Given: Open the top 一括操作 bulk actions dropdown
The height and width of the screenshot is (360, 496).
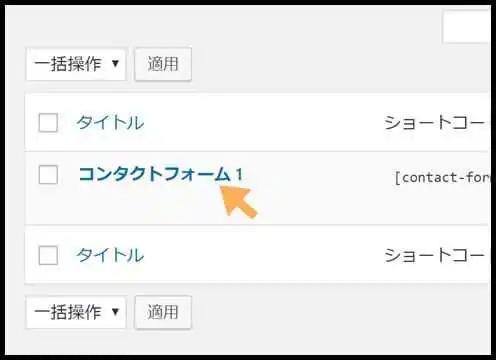Looking at the screenshot, I should [76, 64].
